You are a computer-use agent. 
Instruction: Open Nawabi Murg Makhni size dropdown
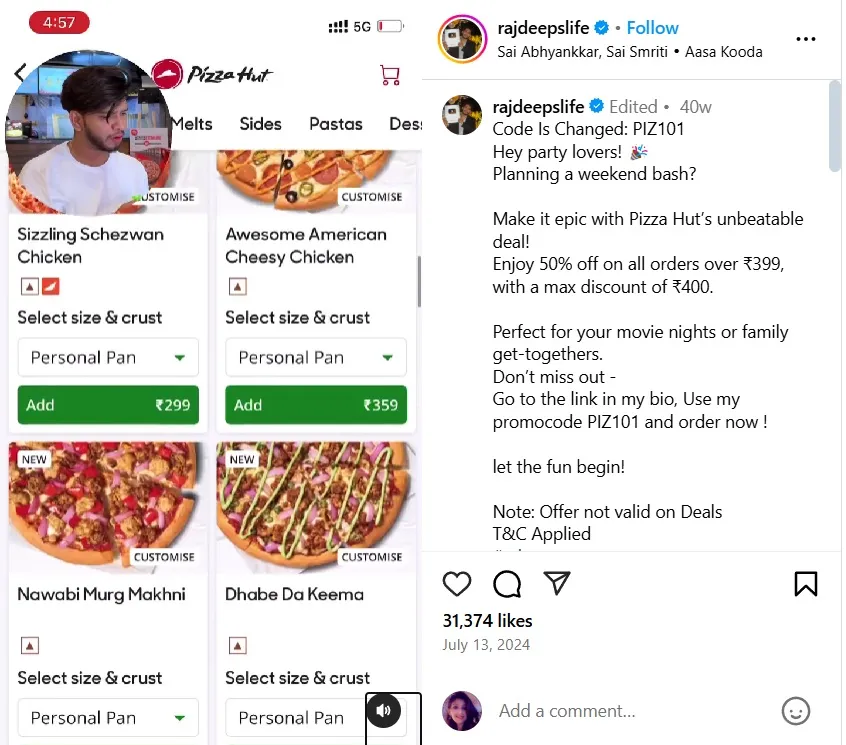(x=108, y=717)
